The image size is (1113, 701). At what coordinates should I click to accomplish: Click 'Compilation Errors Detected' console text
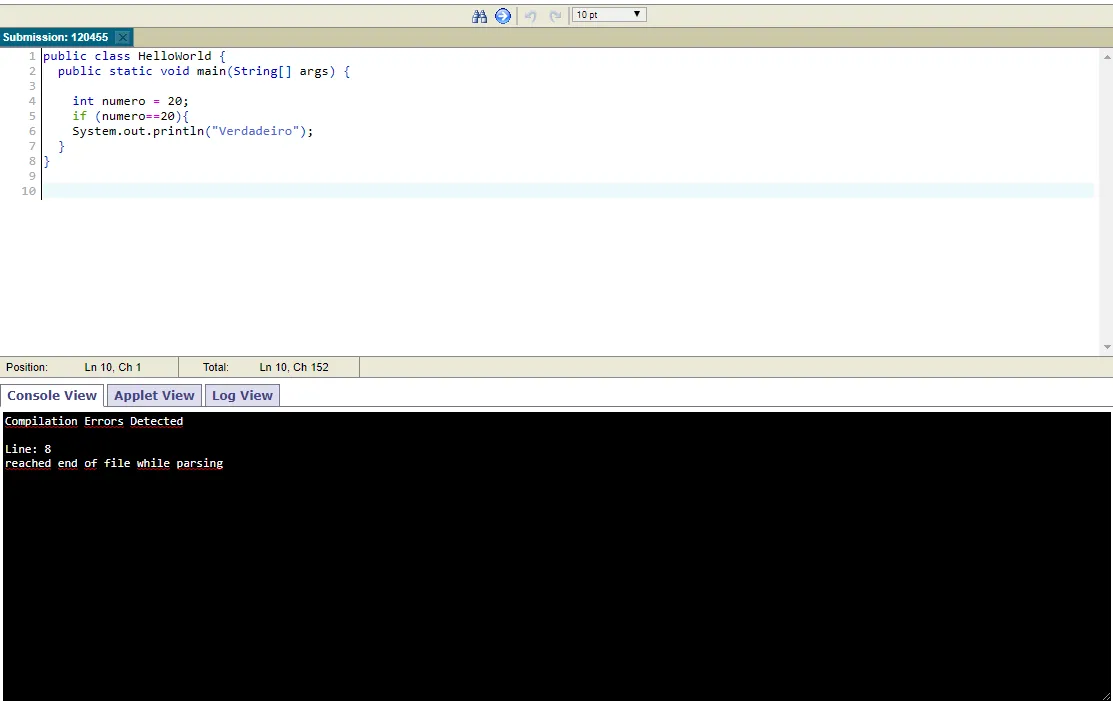tap(94, 421)
